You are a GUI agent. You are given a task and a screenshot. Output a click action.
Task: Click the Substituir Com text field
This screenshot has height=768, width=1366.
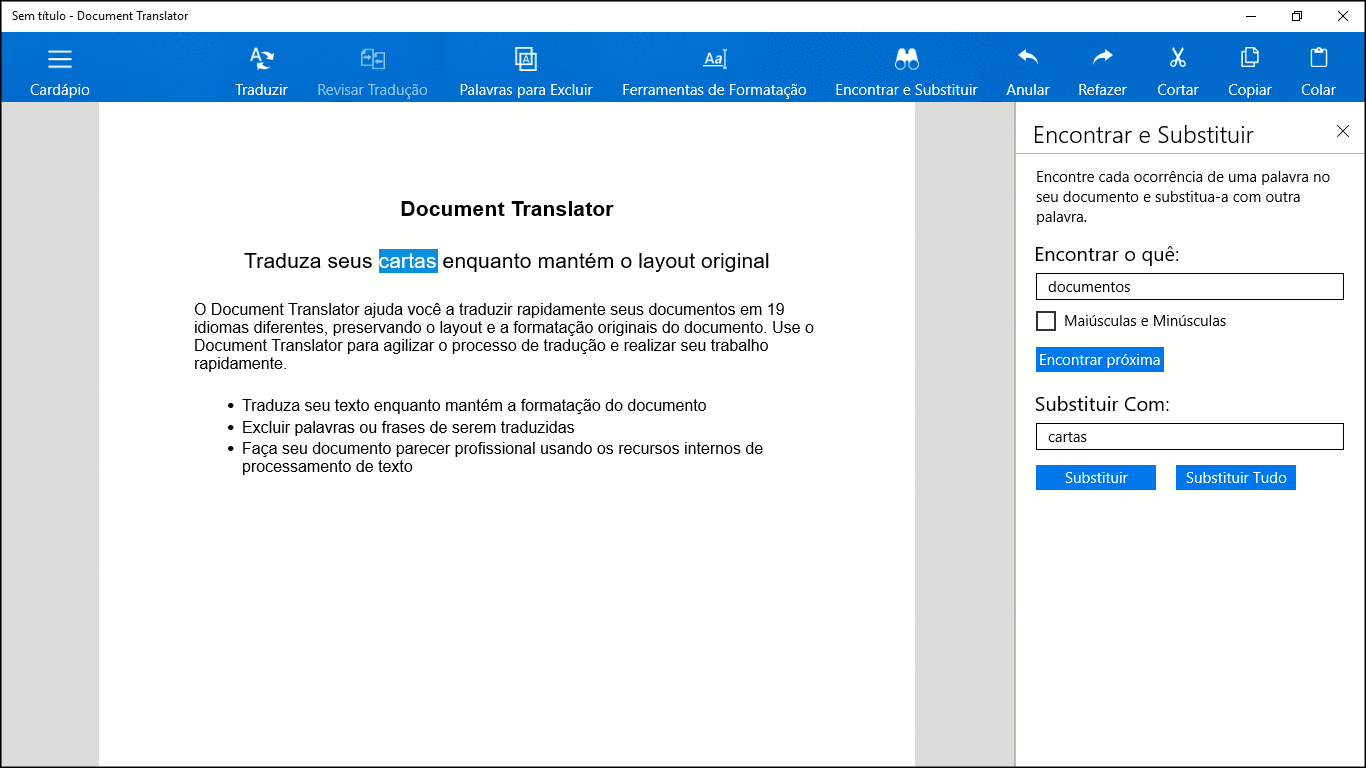(x=1189, y=437)
